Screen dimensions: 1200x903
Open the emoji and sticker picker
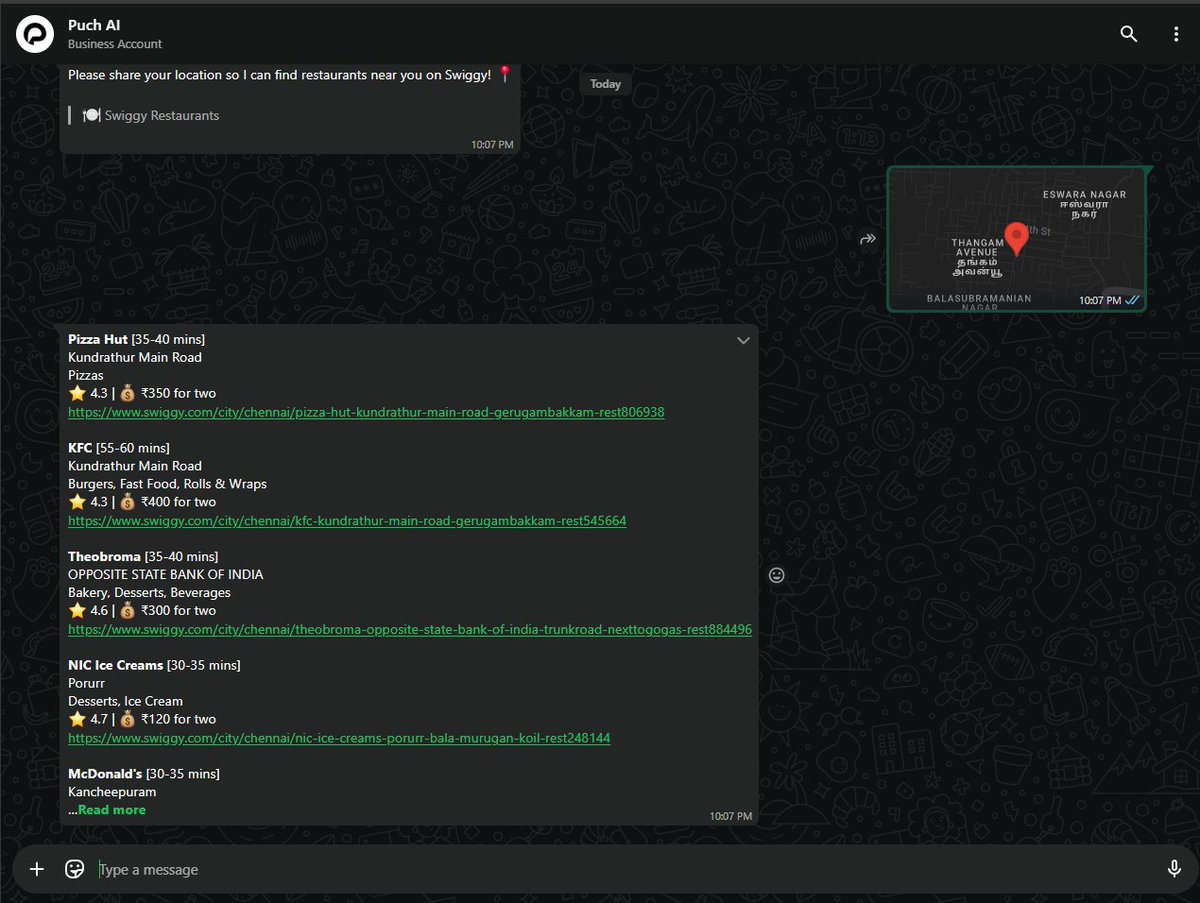[x=74, y=869]
